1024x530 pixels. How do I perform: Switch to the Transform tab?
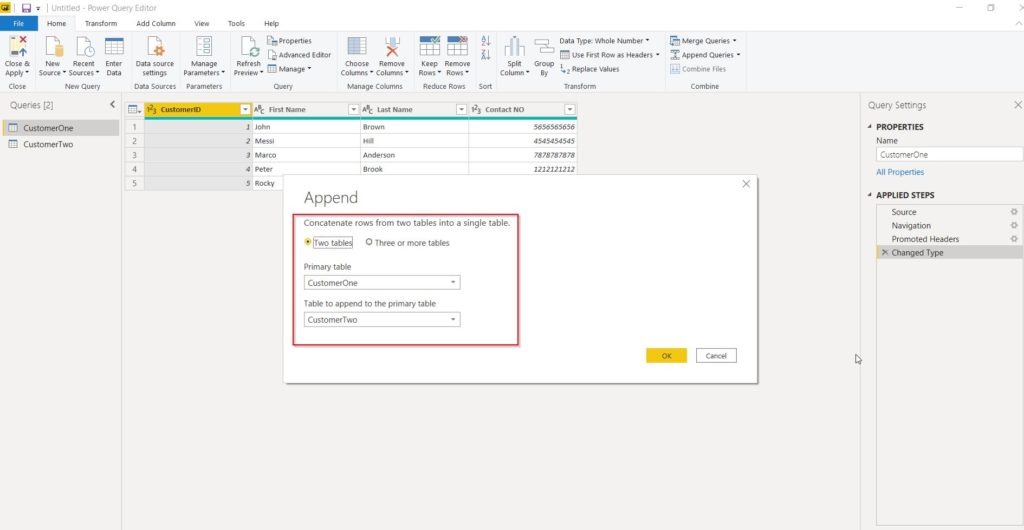click(x=101, y=23)
